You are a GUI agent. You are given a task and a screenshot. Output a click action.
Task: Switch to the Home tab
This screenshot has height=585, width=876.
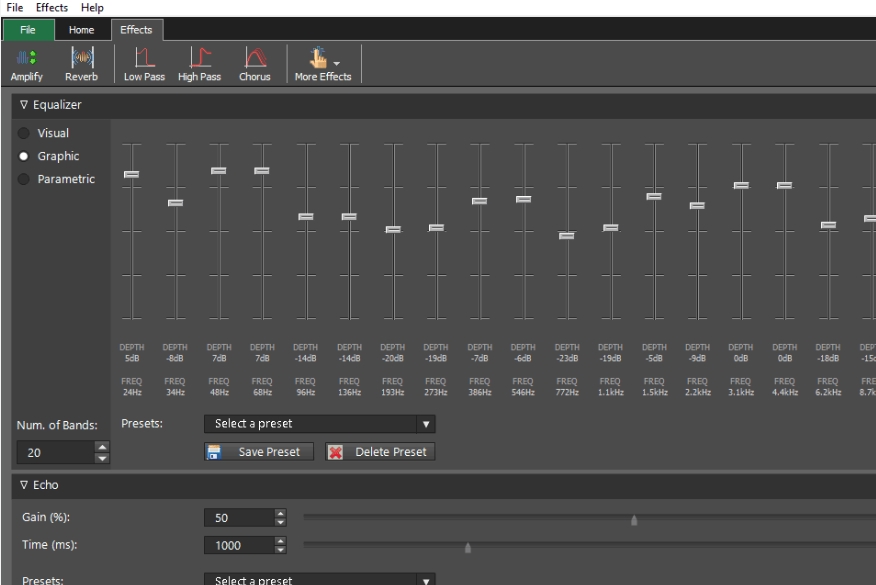click(82, 30)
